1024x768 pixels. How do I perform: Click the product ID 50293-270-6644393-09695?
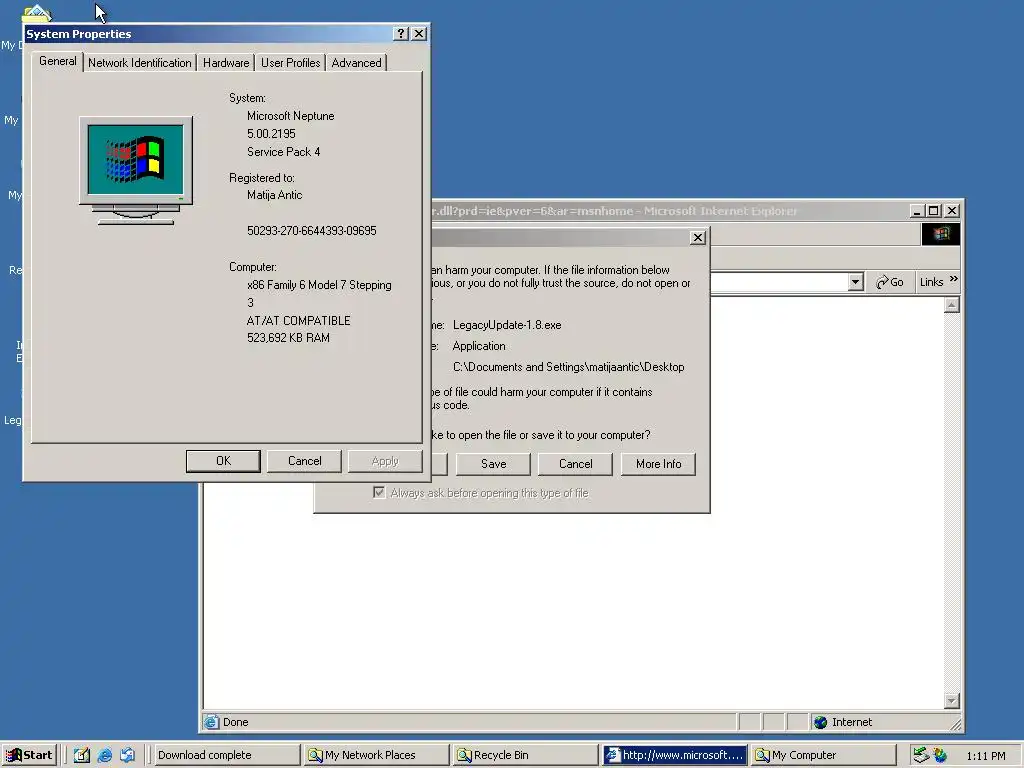(312, 231)
